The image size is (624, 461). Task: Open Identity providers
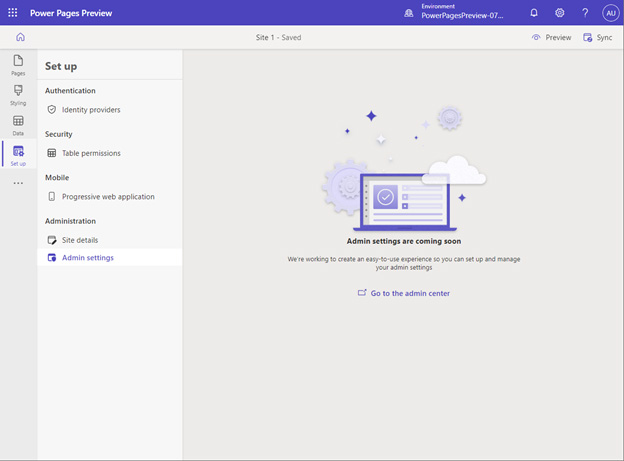[109, 109]
